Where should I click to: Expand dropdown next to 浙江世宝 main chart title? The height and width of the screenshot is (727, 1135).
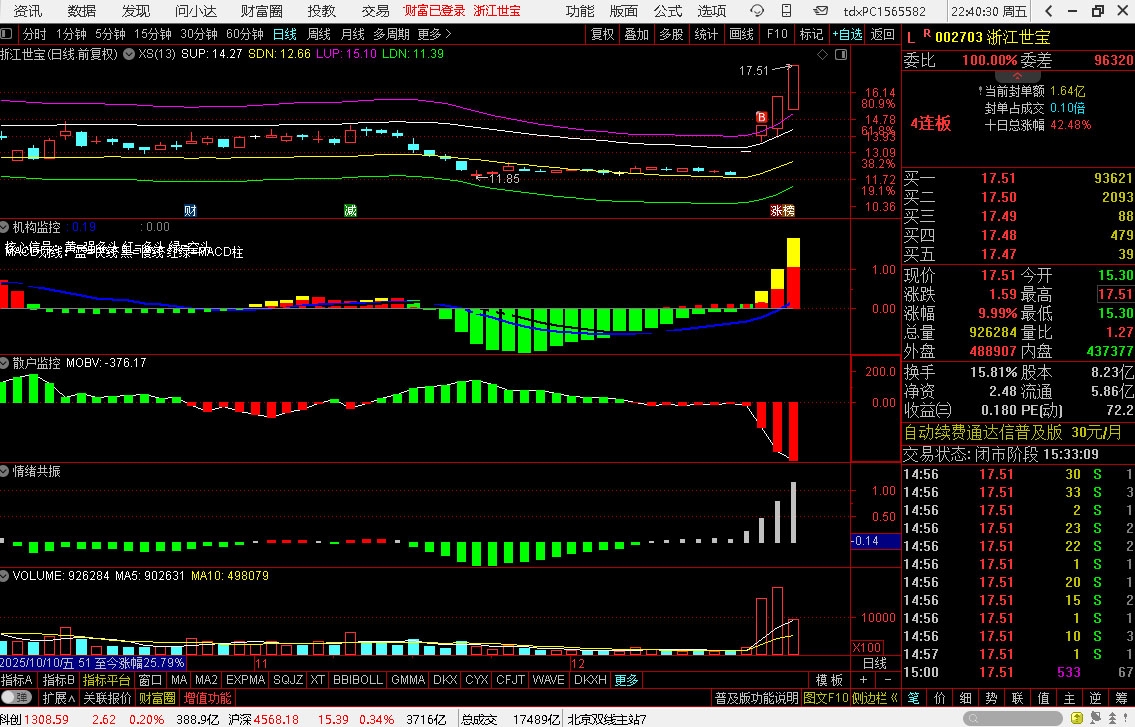tap(129, 54)
